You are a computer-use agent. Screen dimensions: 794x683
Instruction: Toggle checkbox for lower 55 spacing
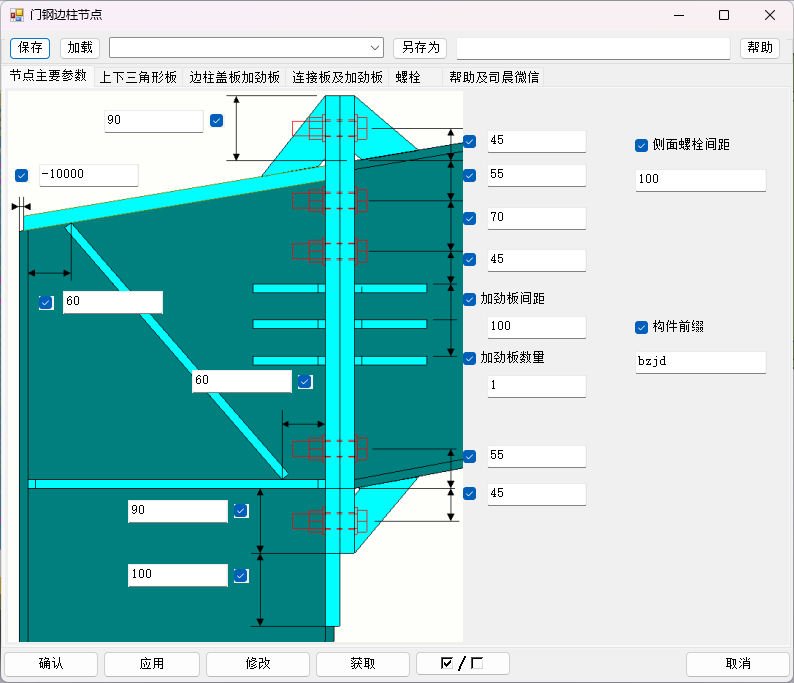click(469, 457)
